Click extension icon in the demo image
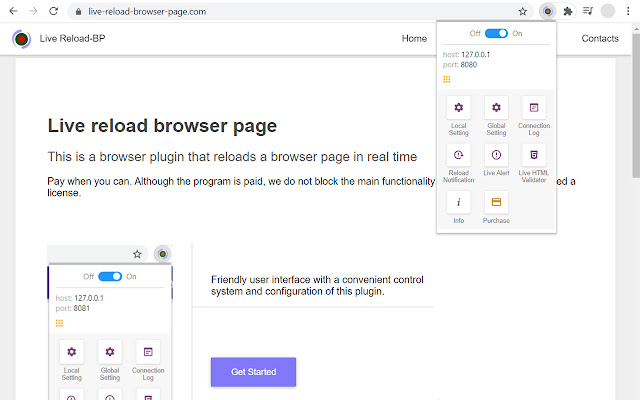The image size is (640, 400). [162, 254]
